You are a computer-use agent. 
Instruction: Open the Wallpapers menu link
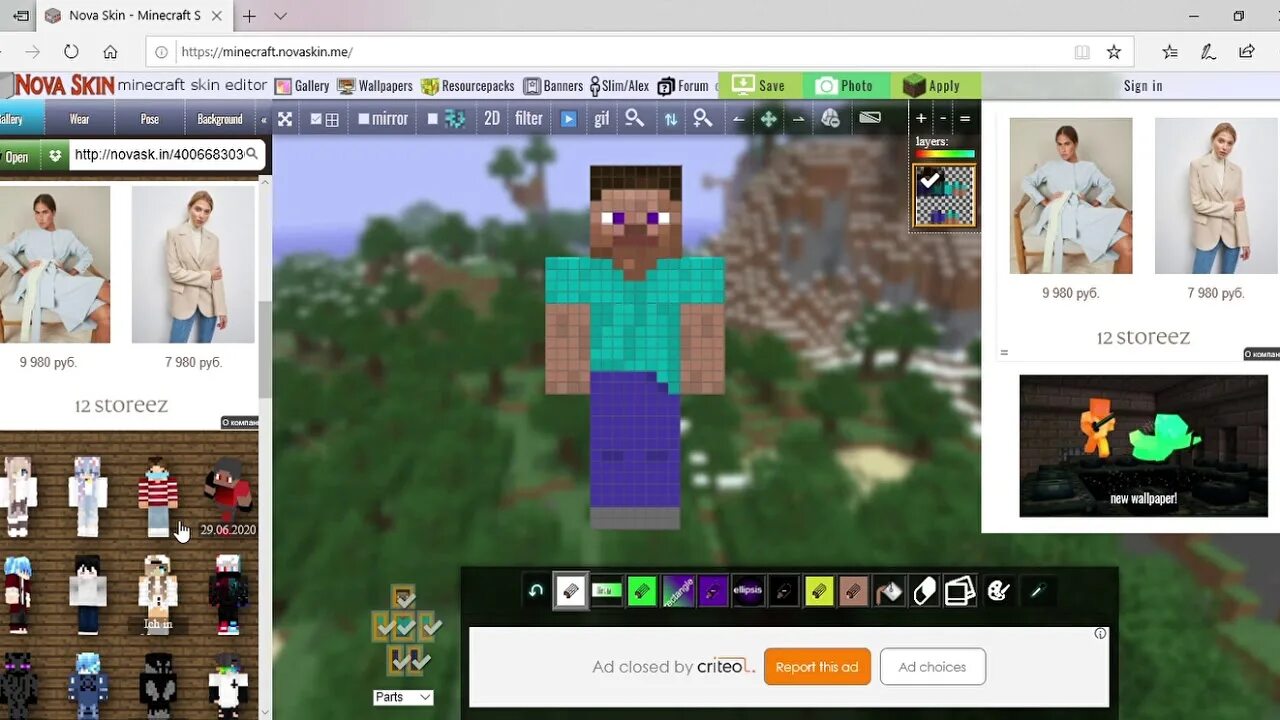[x=375, y=86]
